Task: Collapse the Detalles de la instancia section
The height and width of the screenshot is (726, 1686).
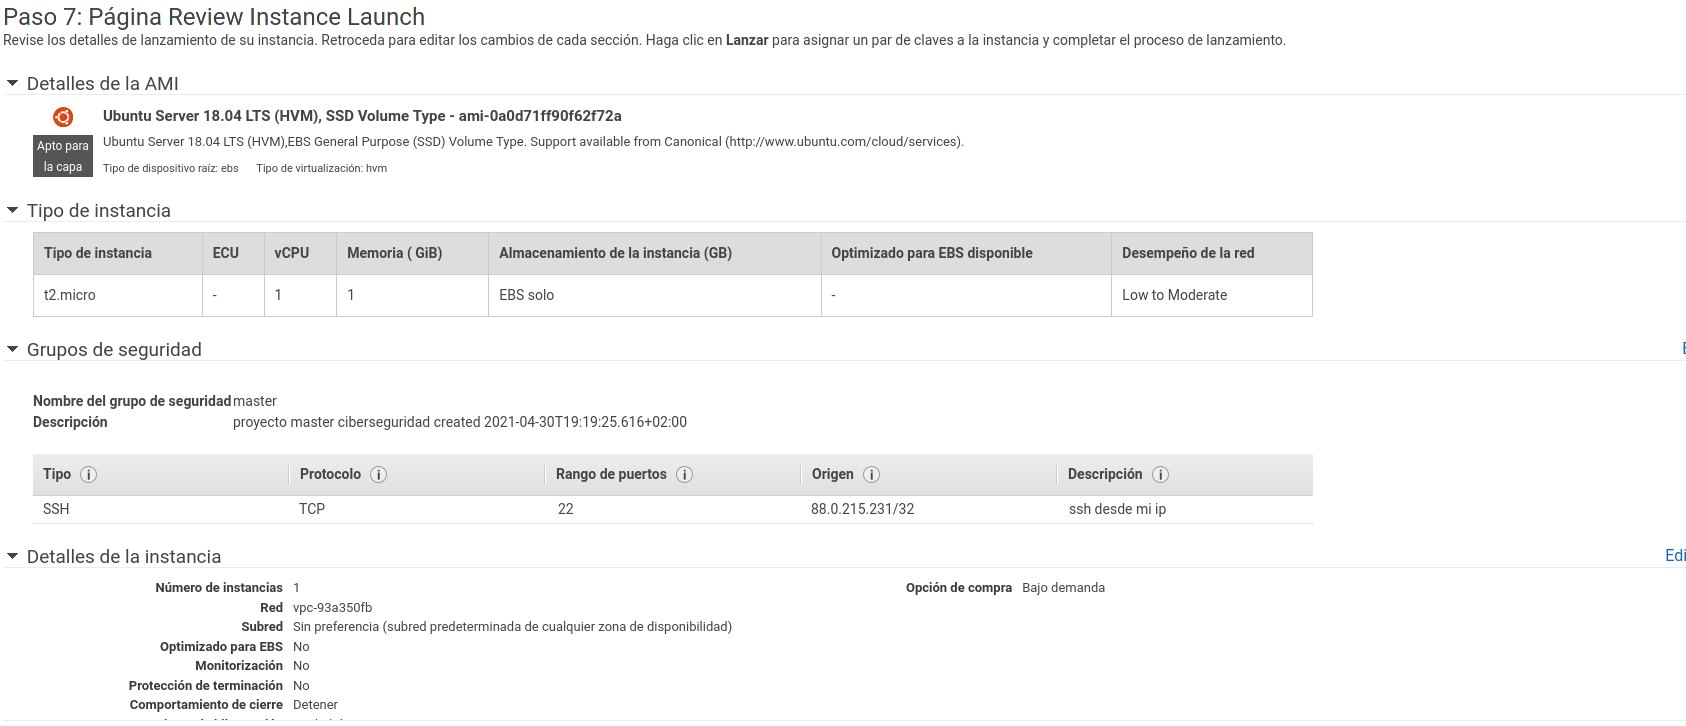Action: coord(13,557)
